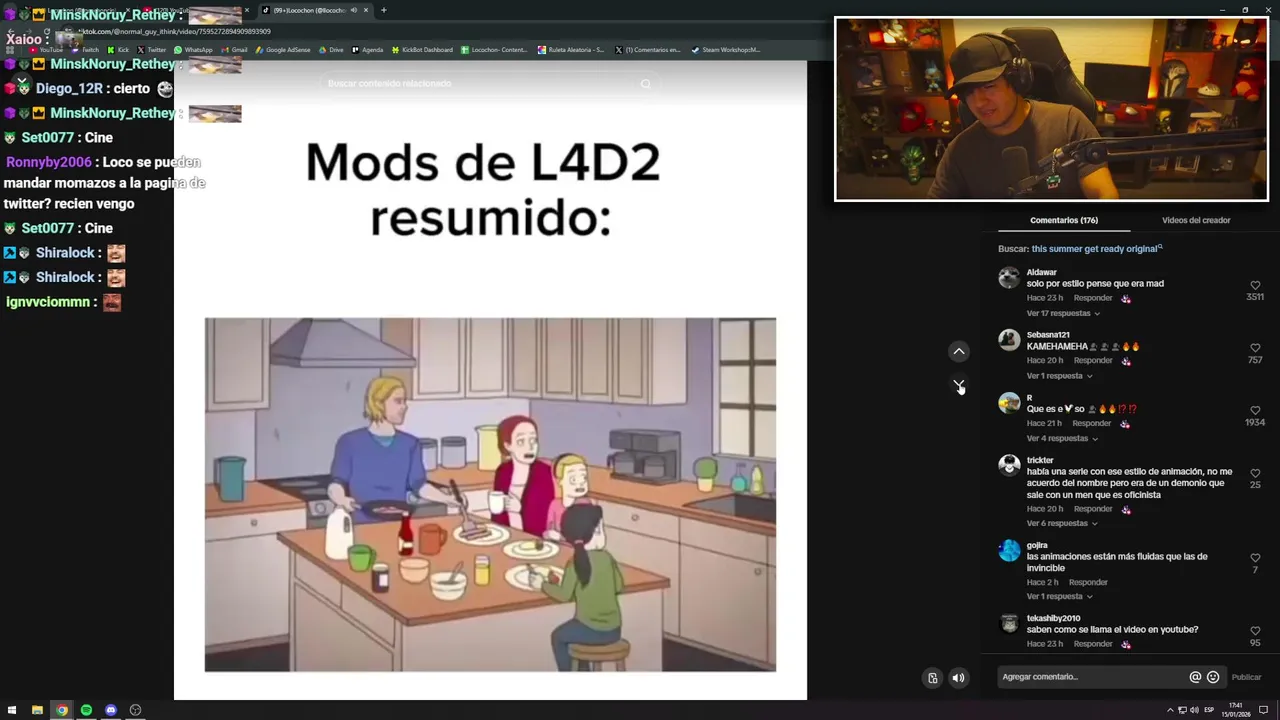Insert a mention with the @ icon
1280x720 pixels.
(x=1195, y=677)
